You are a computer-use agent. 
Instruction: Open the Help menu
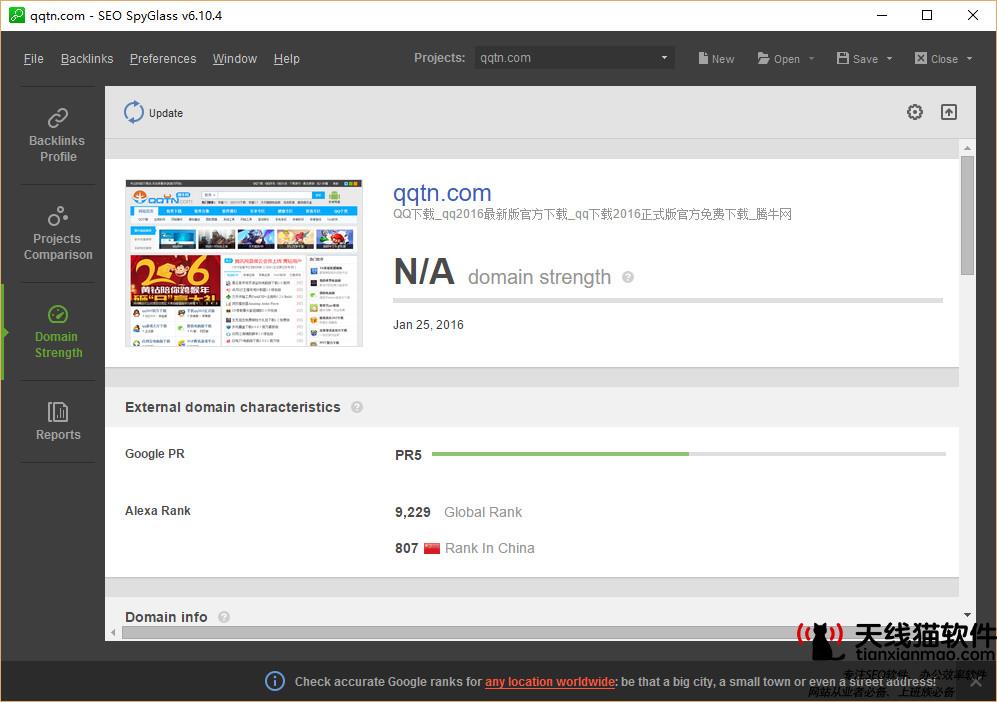point(287,58)
